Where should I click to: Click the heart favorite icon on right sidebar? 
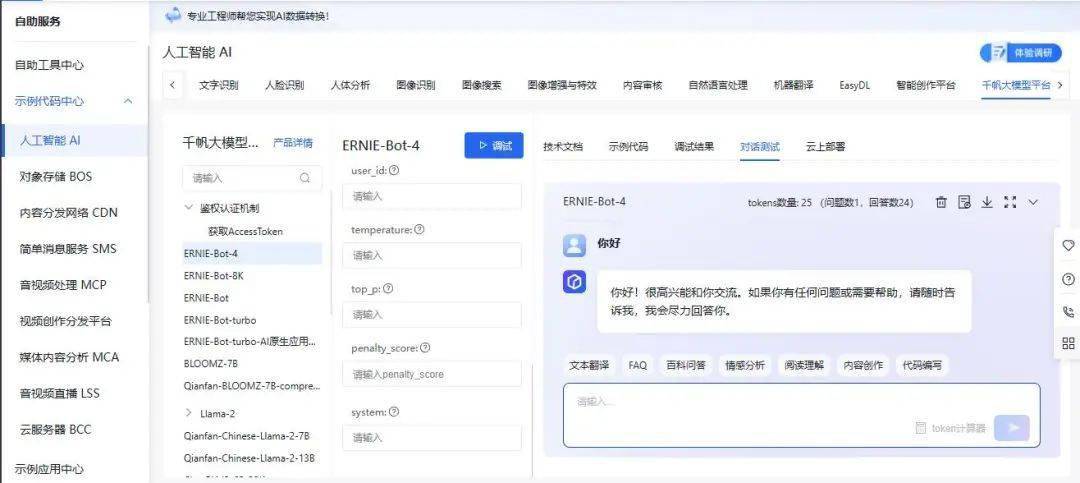pyautogui.click(x=1068, y=245)
